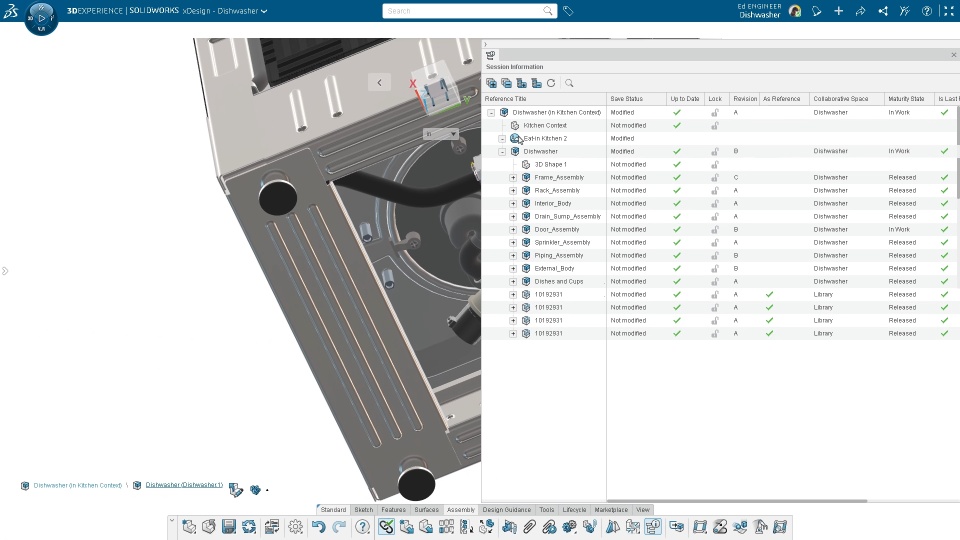The width and height of the screenshot is (960, 540).
Task: Expand the Drain_Sump_Assembly node
Action: tap(513, 217)
